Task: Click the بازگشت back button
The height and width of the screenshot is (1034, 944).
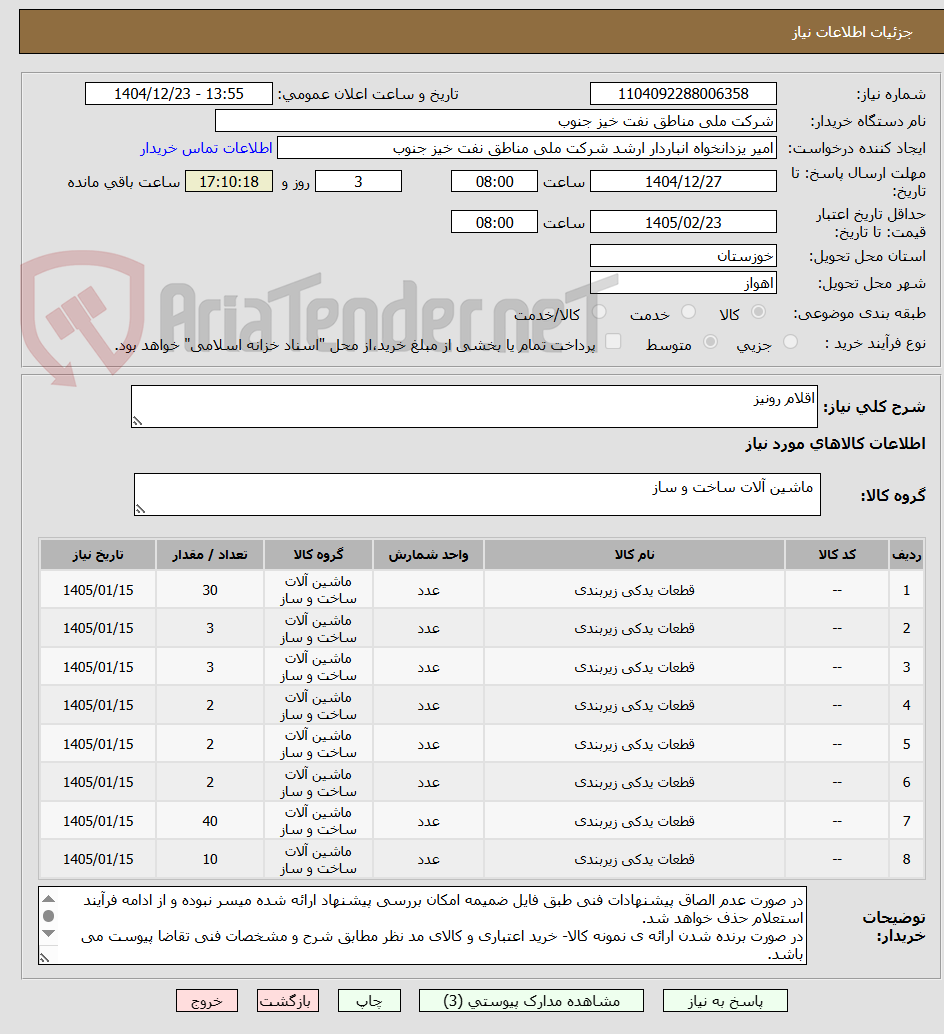Action: tap(288, 1001)
